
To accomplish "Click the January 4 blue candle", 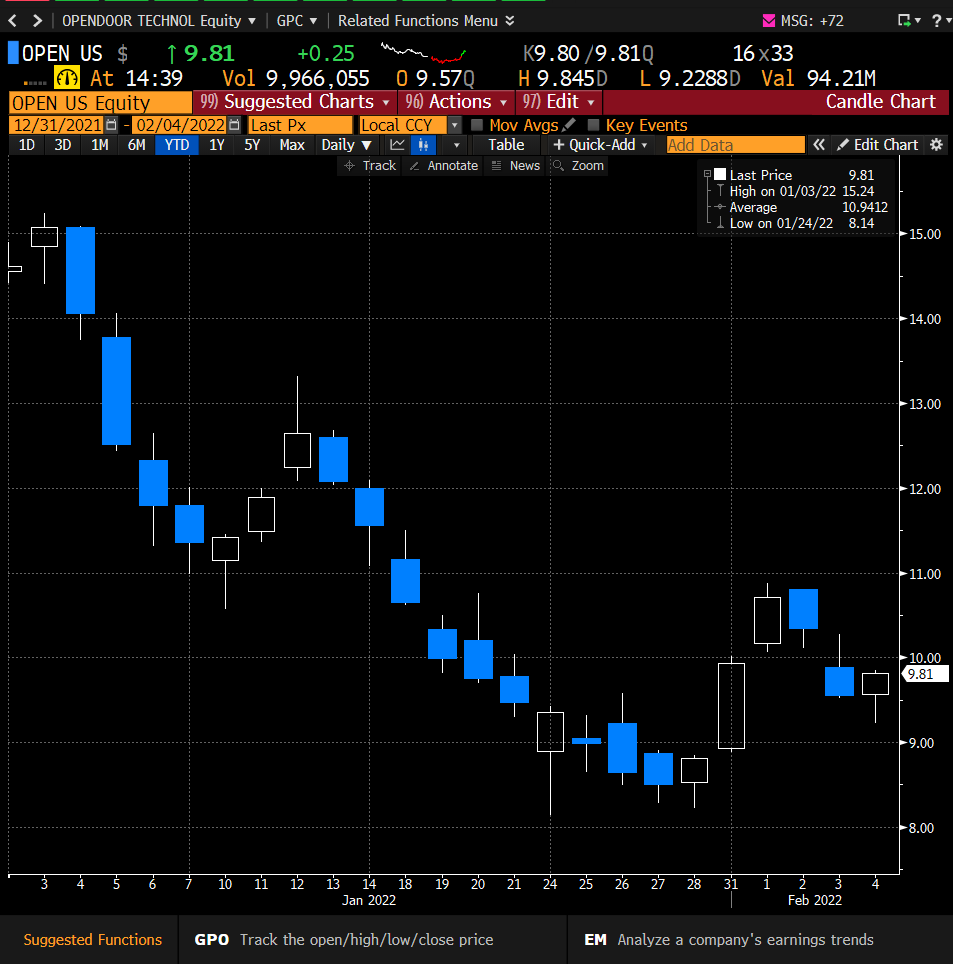I will coord(81,271).
